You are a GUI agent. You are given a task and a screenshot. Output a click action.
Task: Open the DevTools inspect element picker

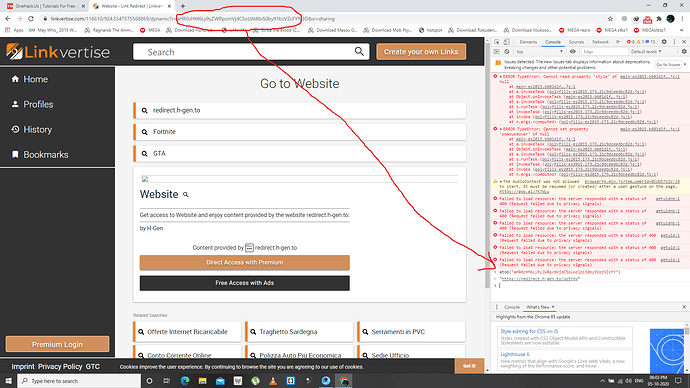click(x=496, y=42)
